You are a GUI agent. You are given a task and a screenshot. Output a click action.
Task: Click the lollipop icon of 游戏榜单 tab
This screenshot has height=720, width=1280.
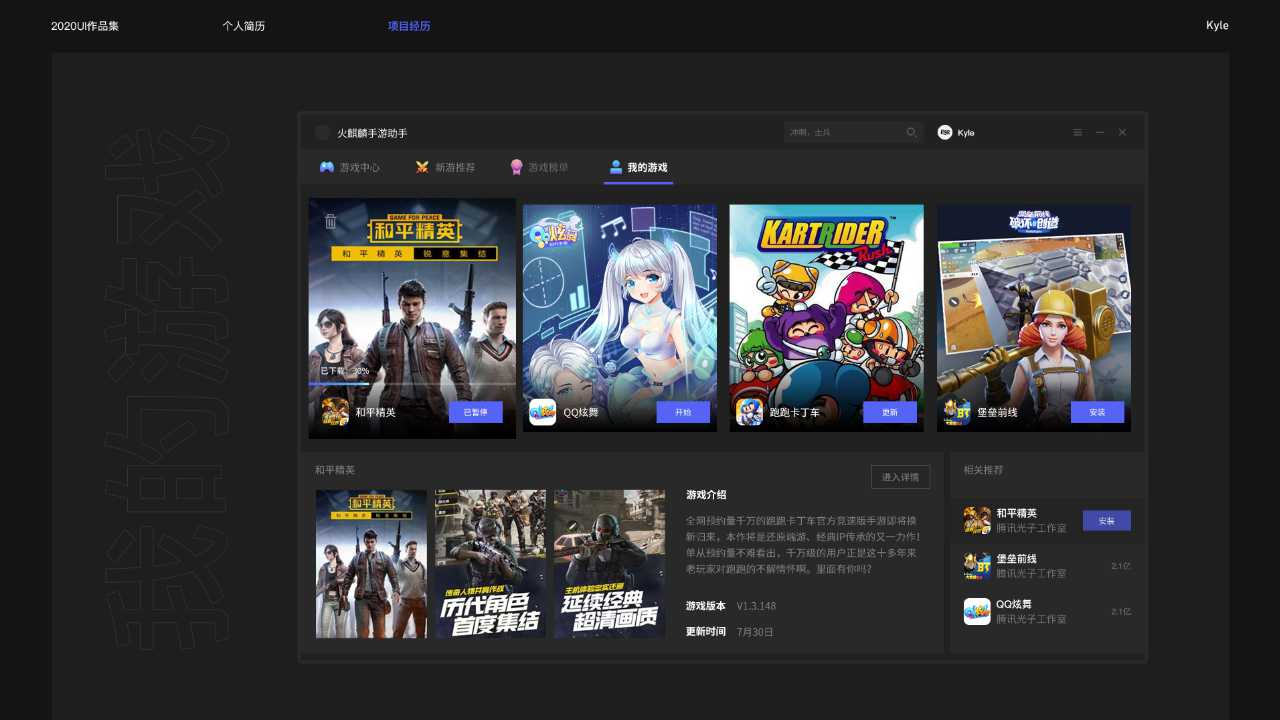click(516, 167)
